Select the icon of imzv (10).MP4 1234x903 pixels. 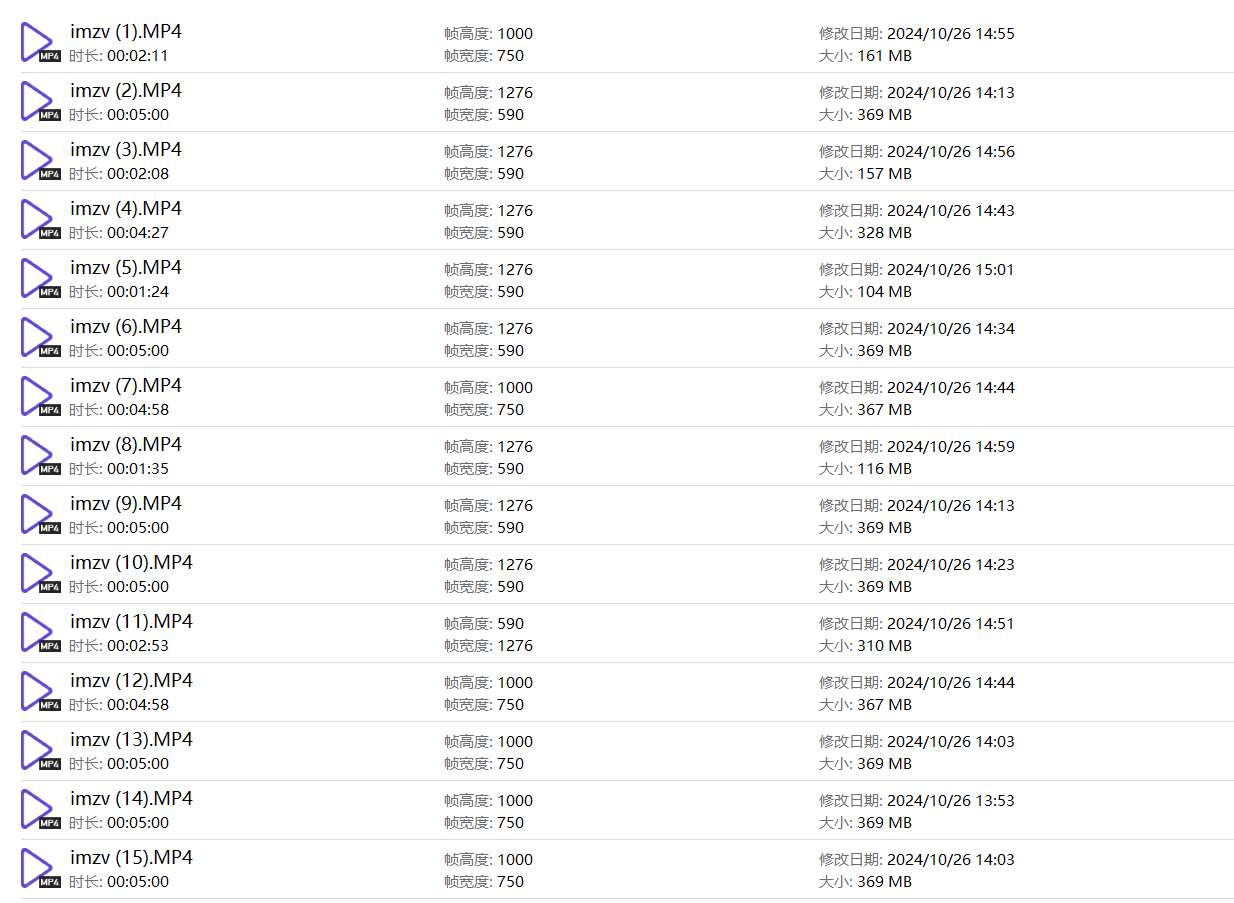tap(38, 574)
